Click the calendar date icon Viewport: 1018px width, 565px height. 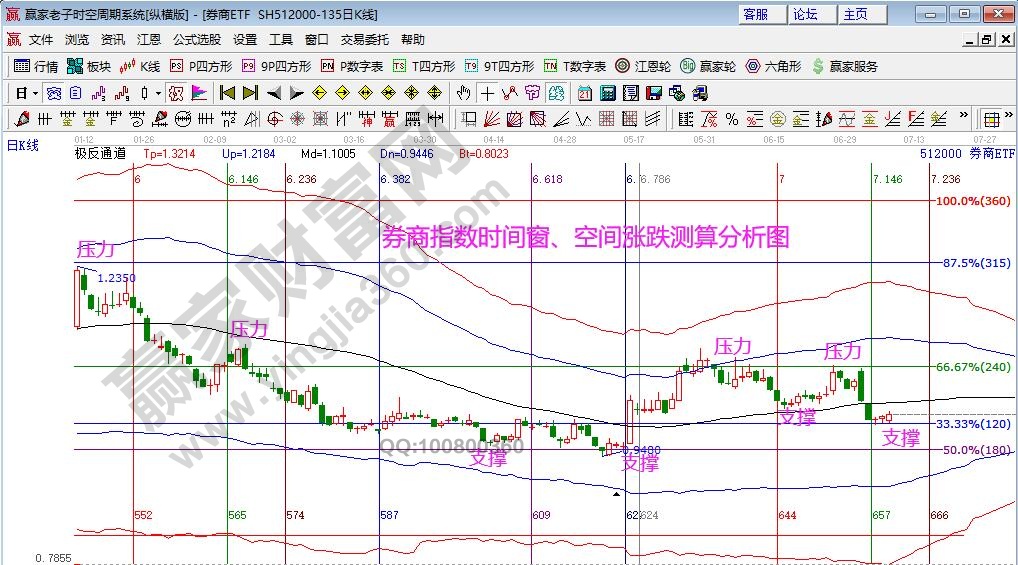tap(585, 93)
